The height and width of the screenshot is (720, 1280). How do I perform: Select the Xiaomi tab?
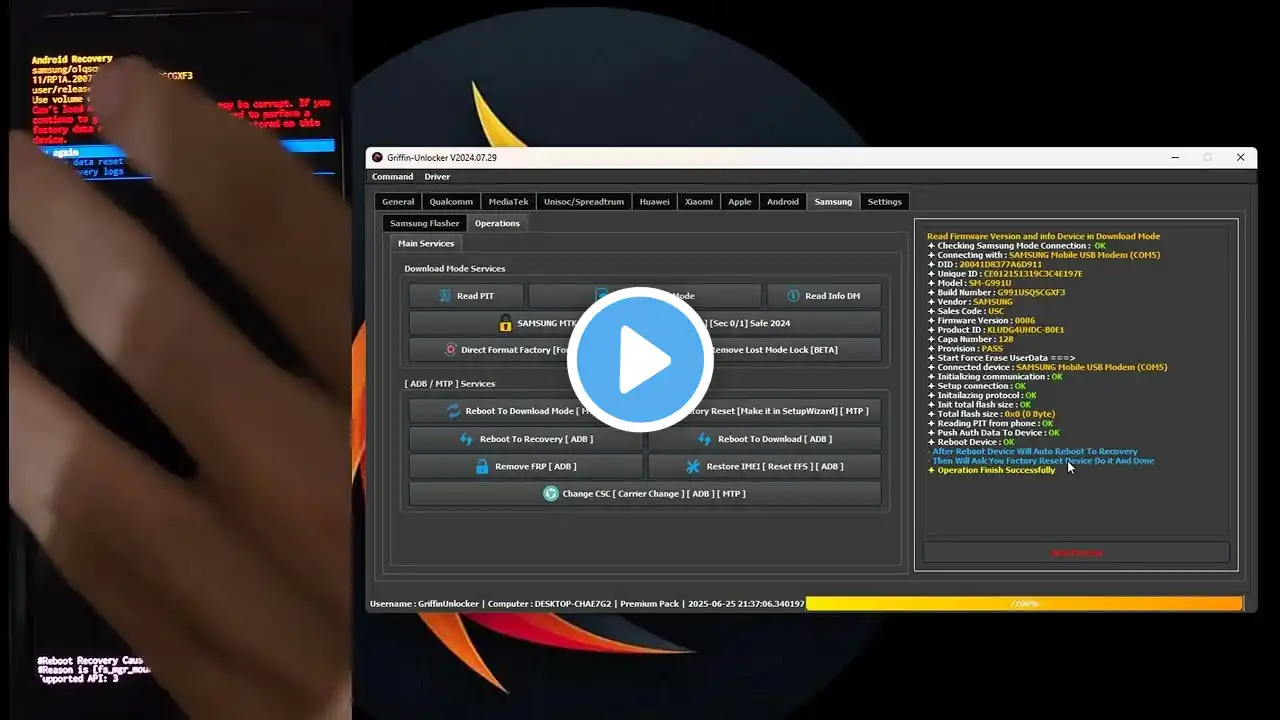[699, 202]
